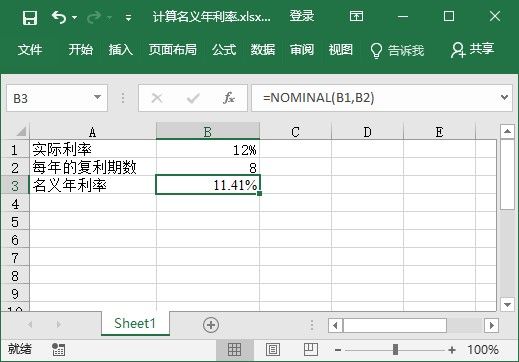Select row 8 header
The height and width of the screenshot is (362, 519).
[15, 276]
